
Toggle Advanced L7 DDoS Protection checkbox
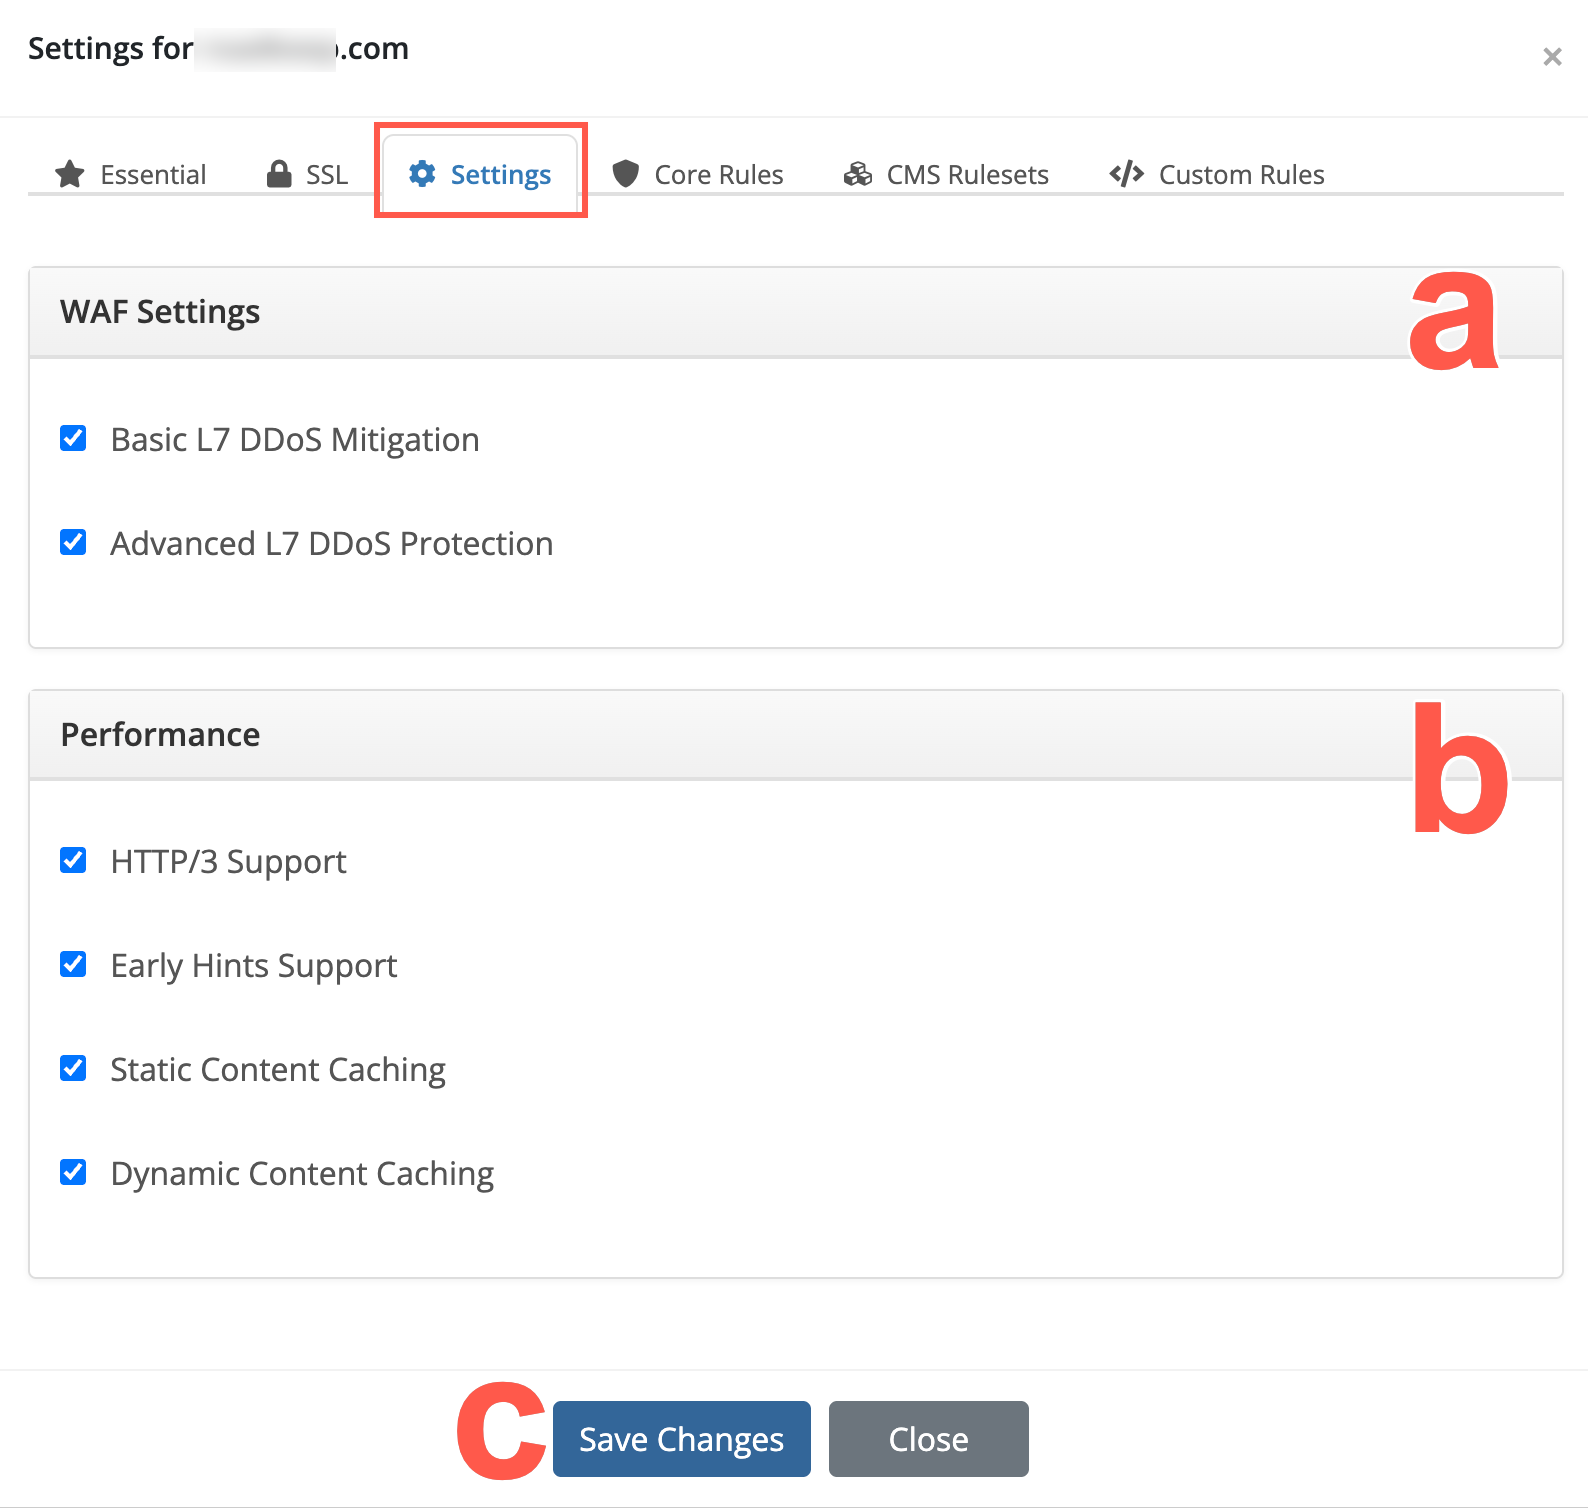[x=73, y=542]
